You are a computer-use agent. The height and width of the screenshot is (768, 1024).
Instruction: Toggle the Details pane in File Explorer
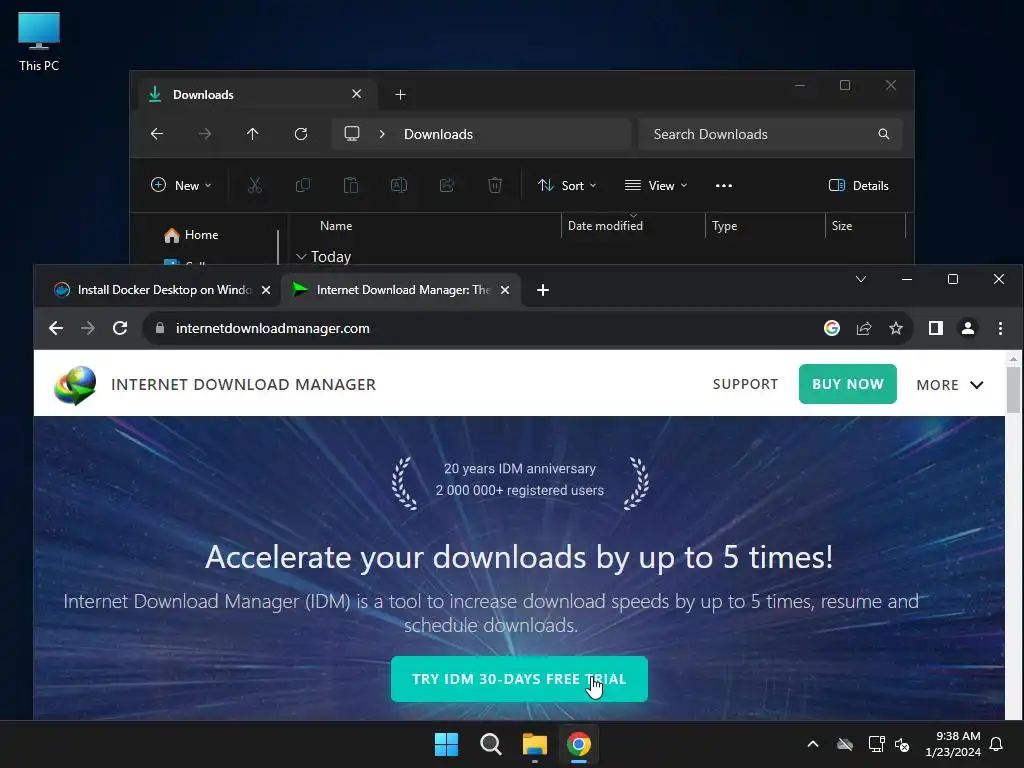tap(858, 185)
